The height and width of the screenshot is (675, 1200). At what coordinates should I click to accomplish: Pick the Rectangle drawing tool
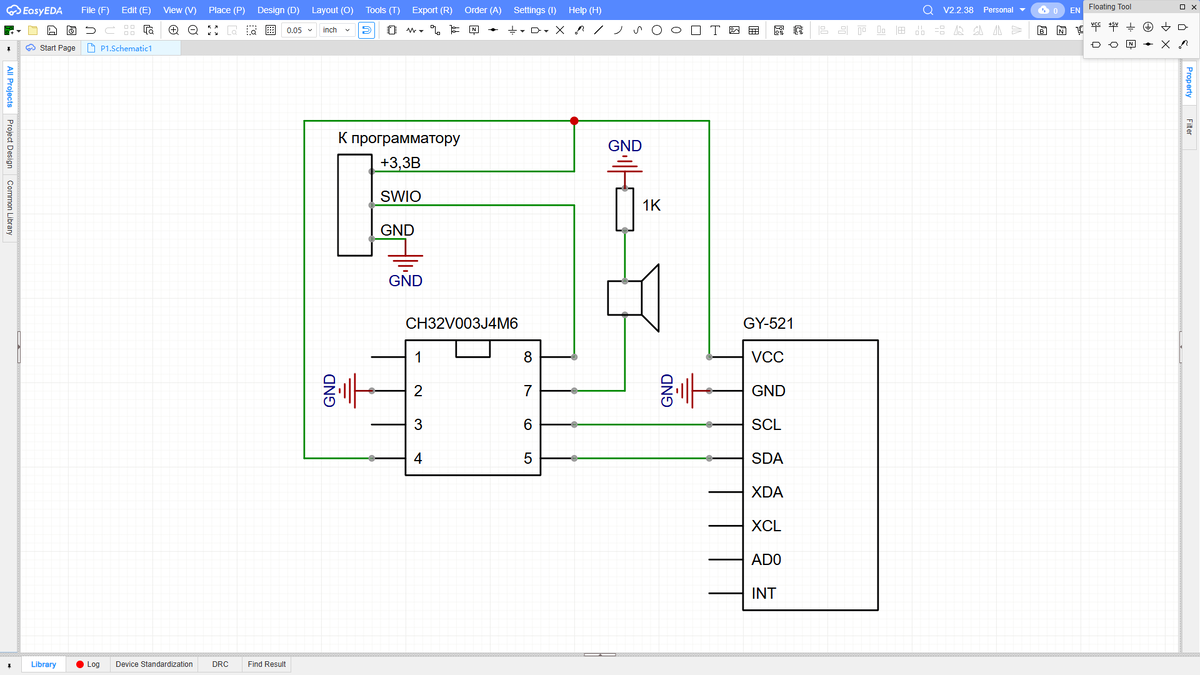[695, 30]
